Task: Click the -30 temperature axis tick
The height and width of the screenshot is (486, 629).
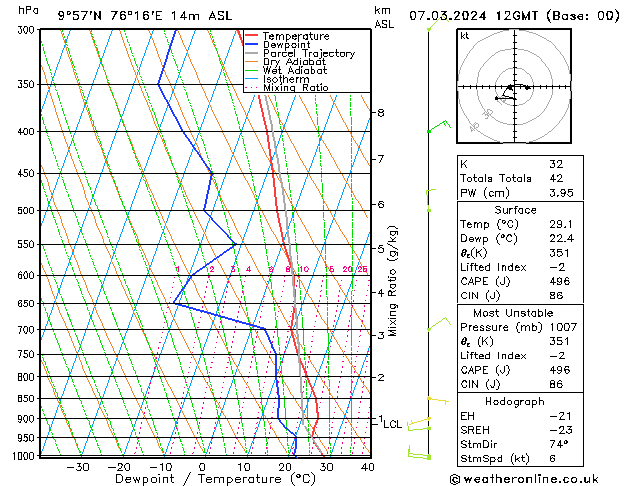Action: pyautogui.click(x=77, y=467)
